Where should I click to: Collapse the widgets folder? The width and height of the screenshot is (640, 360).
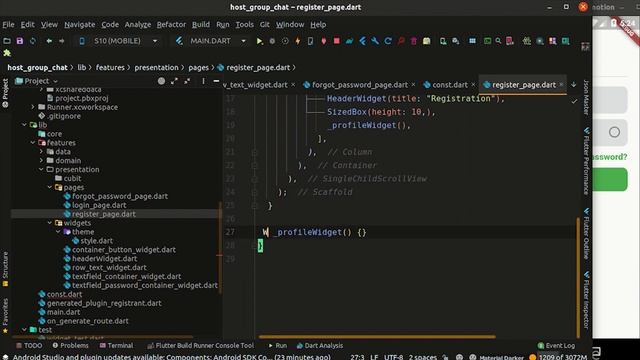[50, 223]
